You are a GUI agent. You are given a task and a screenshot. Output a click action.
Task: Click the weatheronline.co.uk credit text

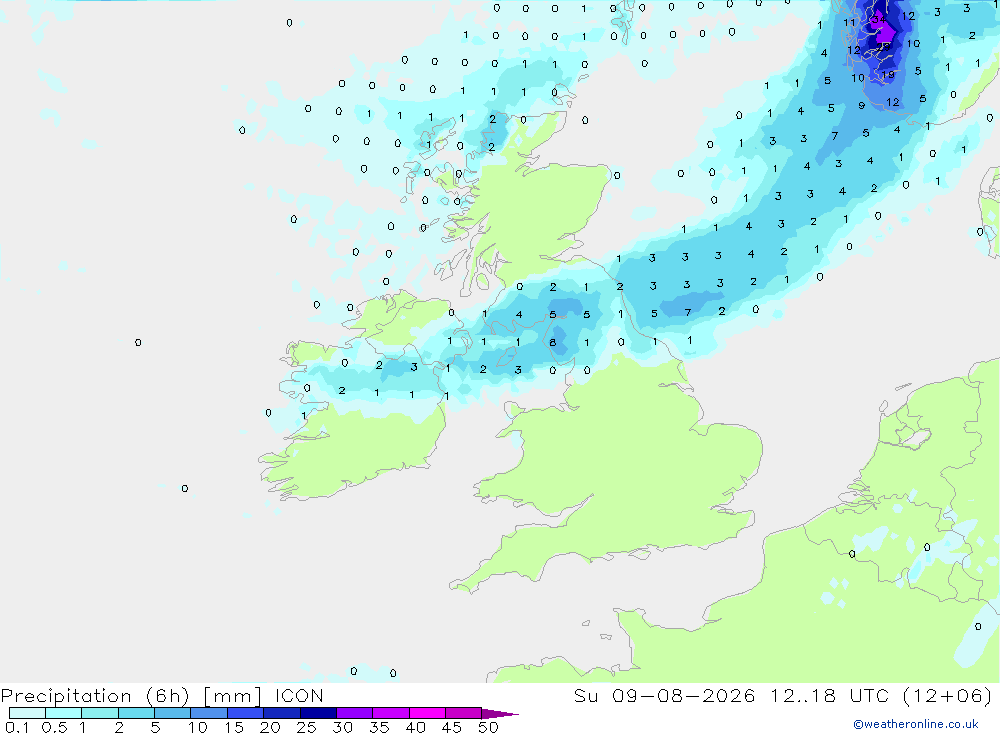(916, 724)
